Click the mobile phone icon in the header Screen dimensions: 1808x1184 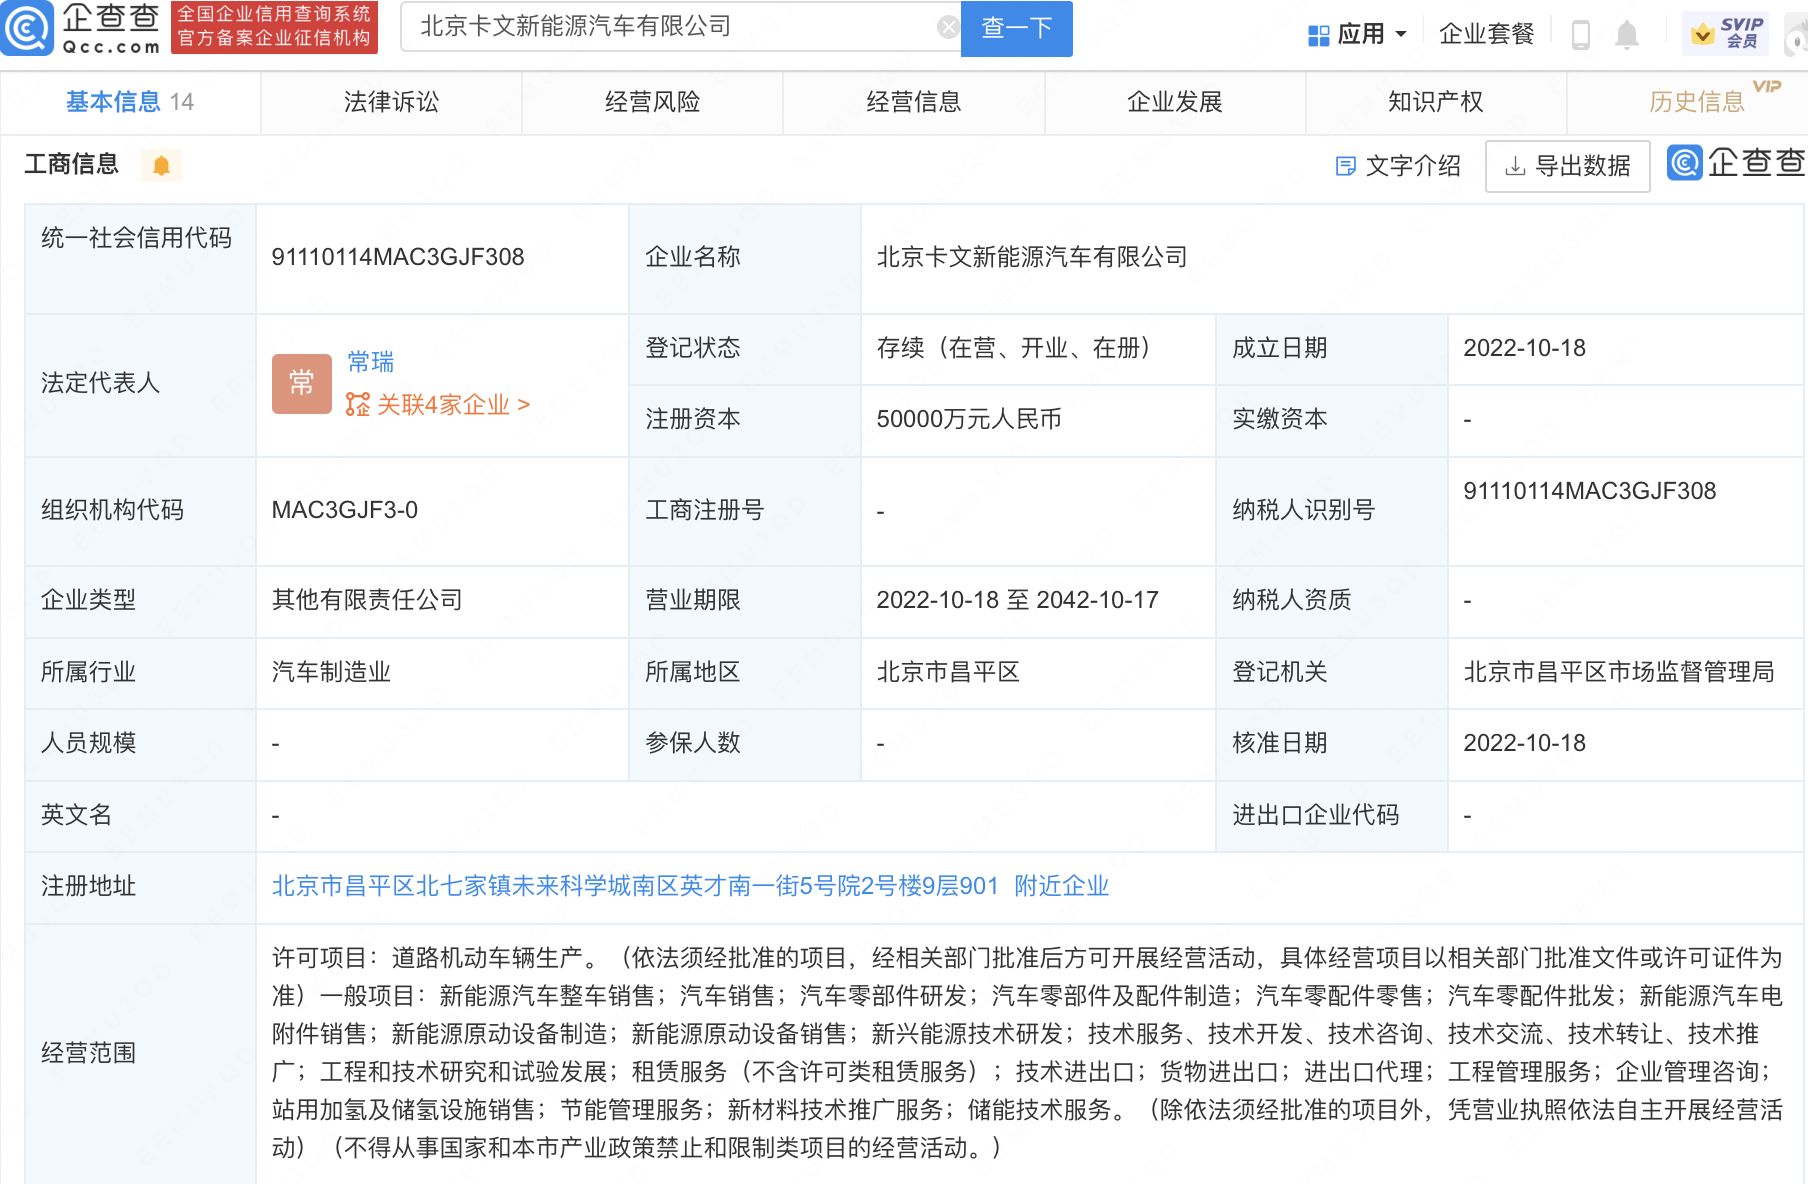point(1581,34)
